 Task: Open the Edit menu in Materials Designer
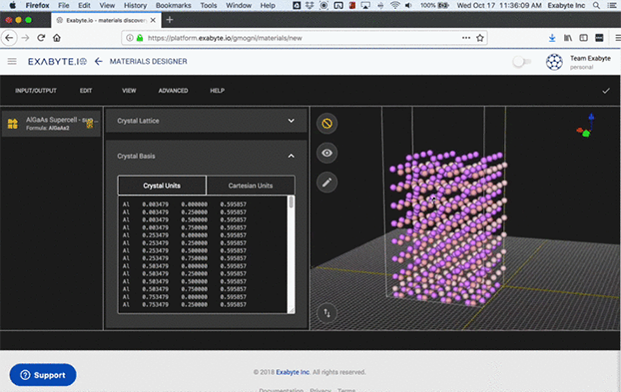86,91
